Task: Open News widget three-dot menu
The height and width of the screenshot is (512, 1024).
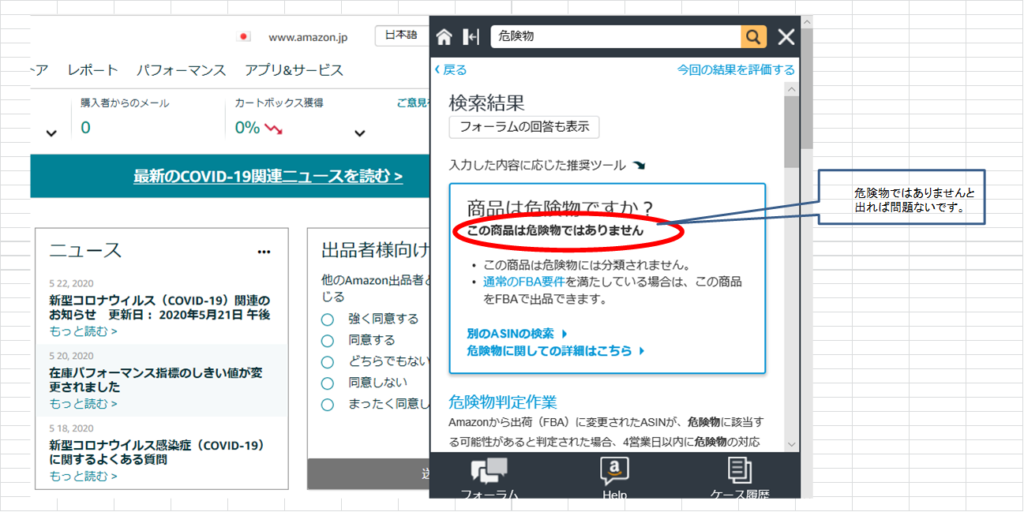Action: click(264, 251)
